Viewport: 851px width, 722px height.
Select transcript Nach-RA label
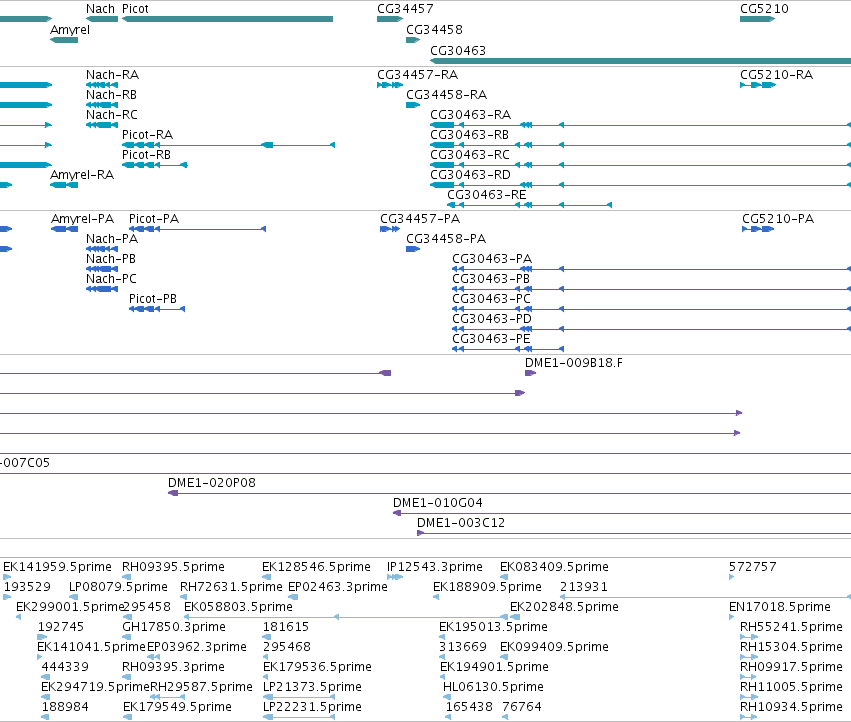pyautogui.click(x=112, y=75)
